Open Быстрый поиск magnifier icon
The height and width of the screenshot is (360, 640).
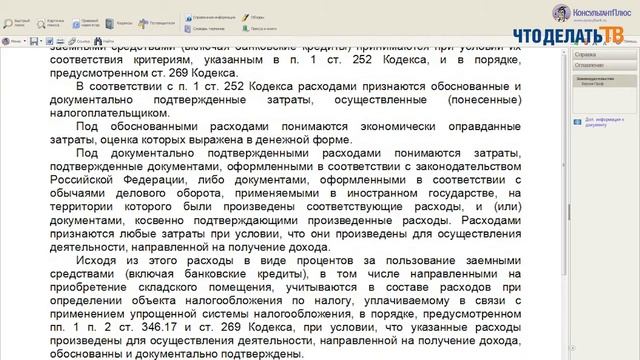tap(8, 24)
